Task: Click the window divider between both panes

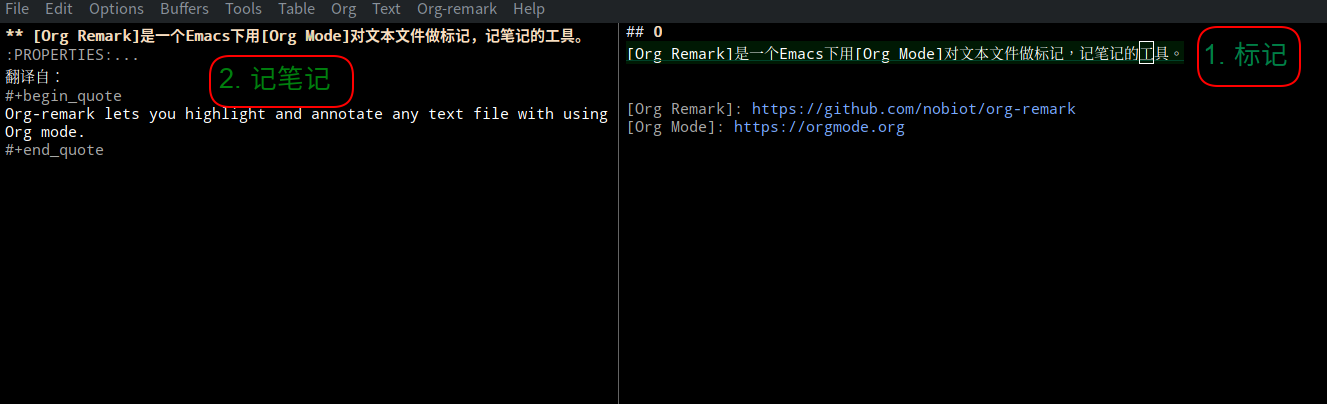Action: coord(618,213)
